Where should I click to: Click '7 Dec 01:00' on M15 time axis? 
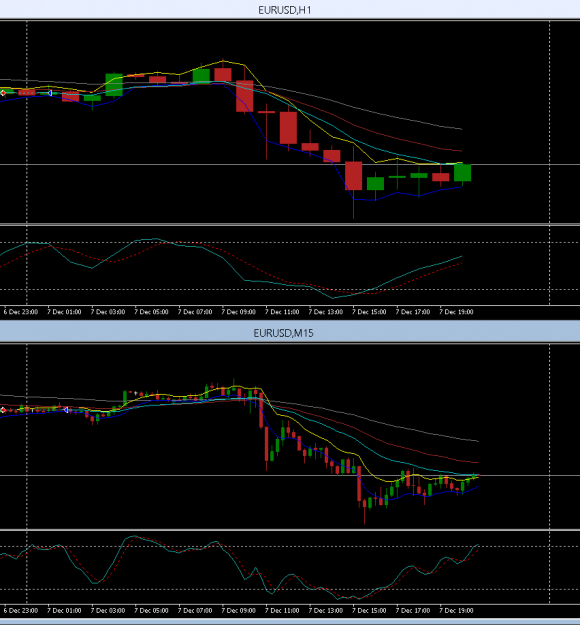point(64,610)
